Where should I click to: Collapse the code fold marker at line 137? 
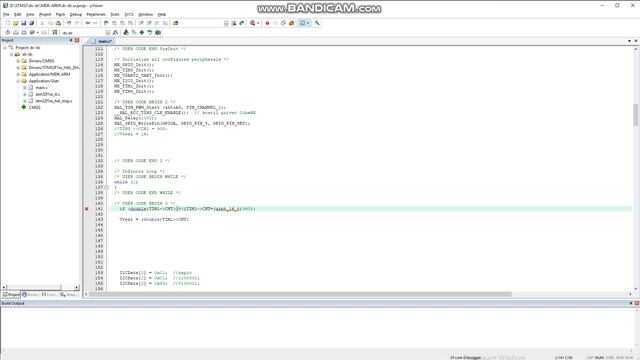pos(107,187)
